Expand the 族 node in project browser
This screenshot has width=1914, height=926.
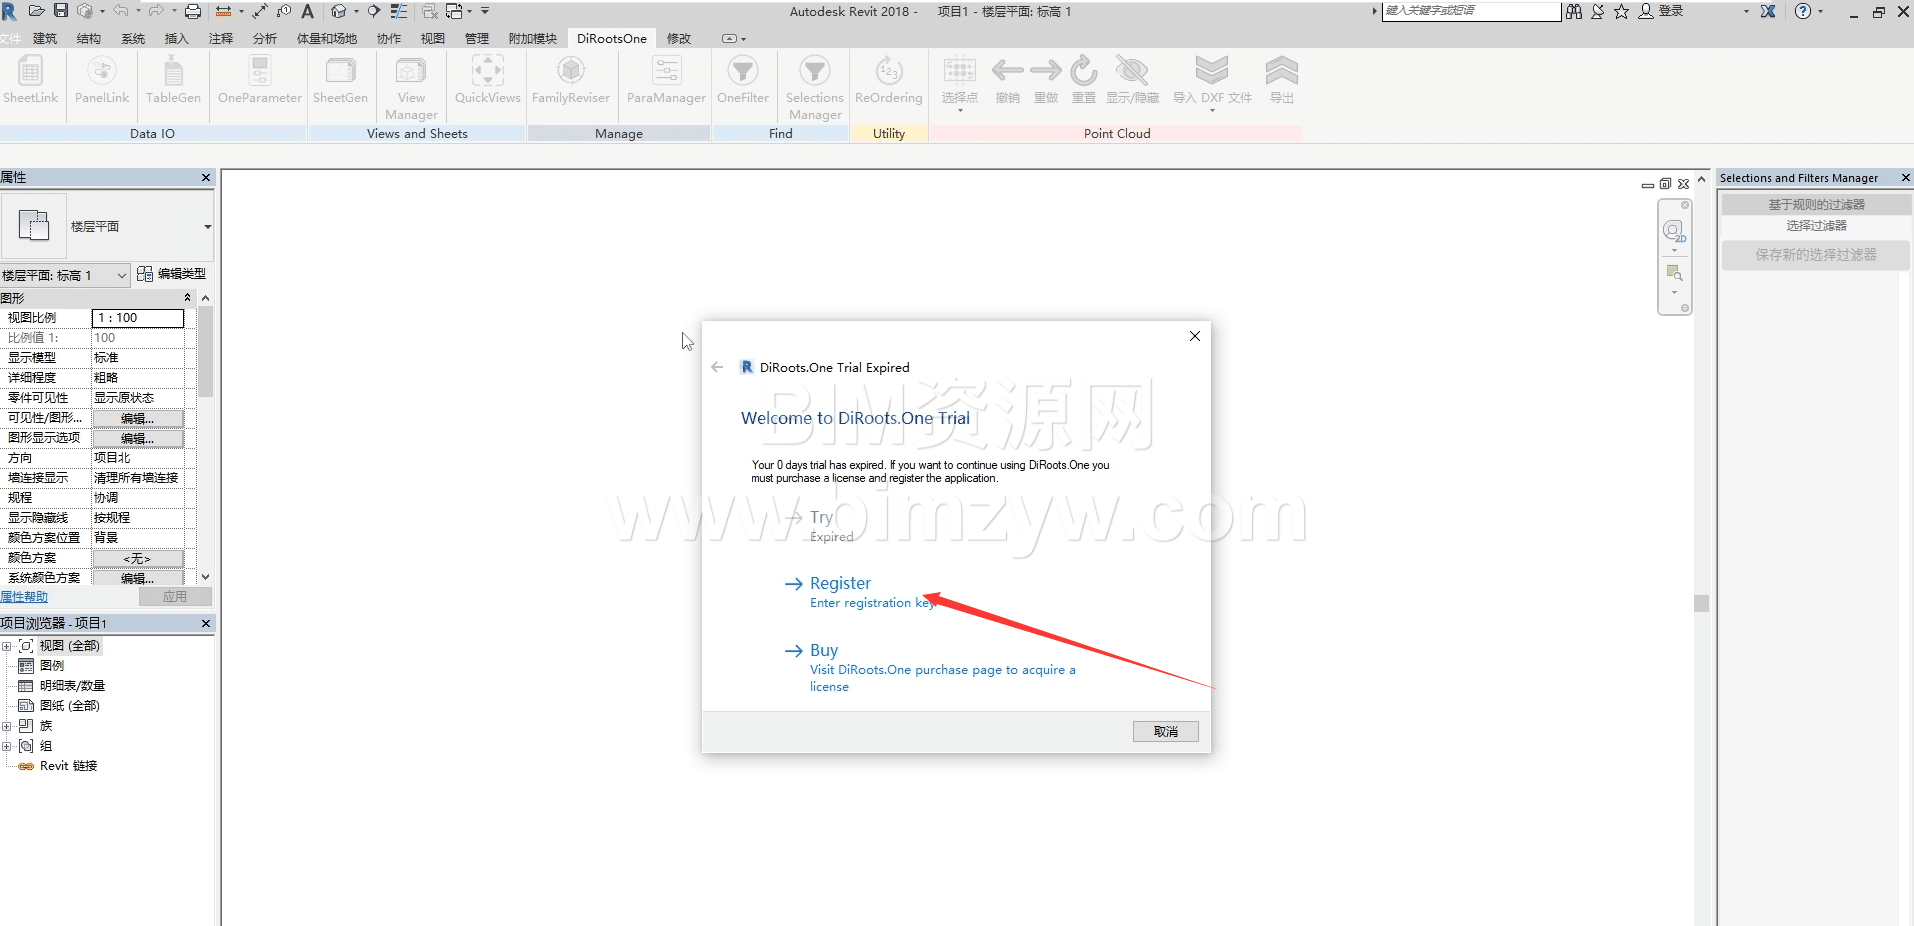(7, 726)
